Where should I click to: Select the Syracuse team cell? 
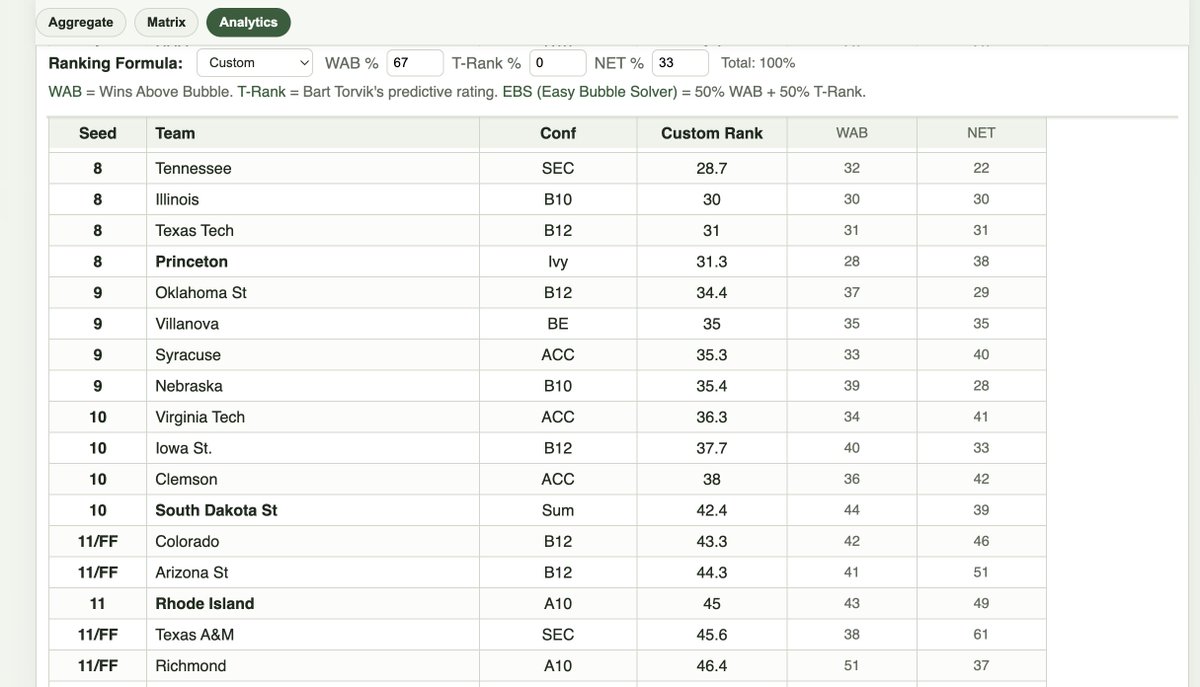pyautogui.click(x=313, y=354)
